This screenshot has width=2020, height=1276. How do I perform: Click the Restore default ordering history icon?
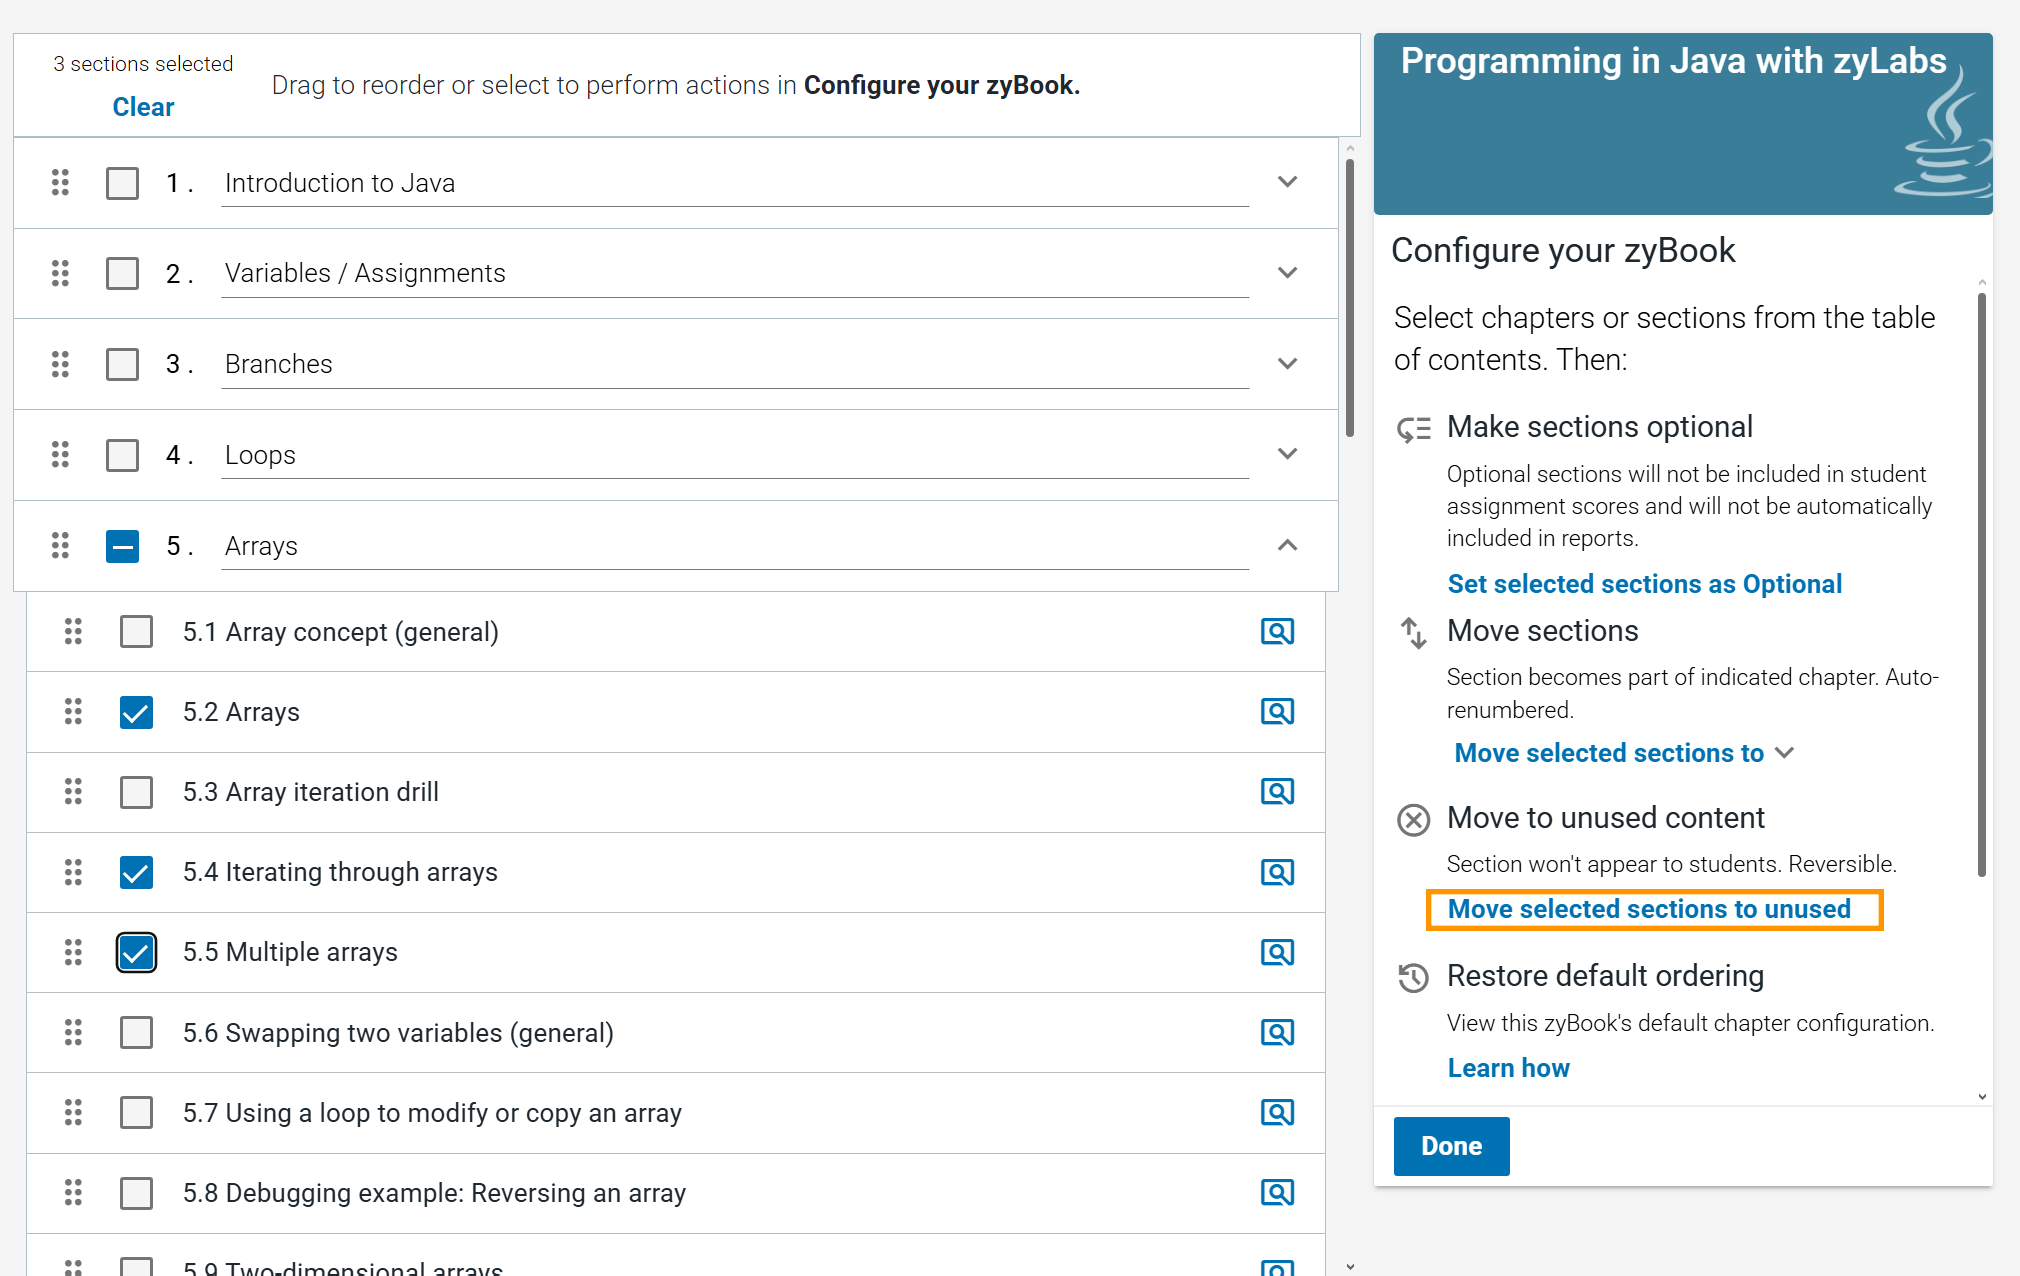[x=1413, y=977]
